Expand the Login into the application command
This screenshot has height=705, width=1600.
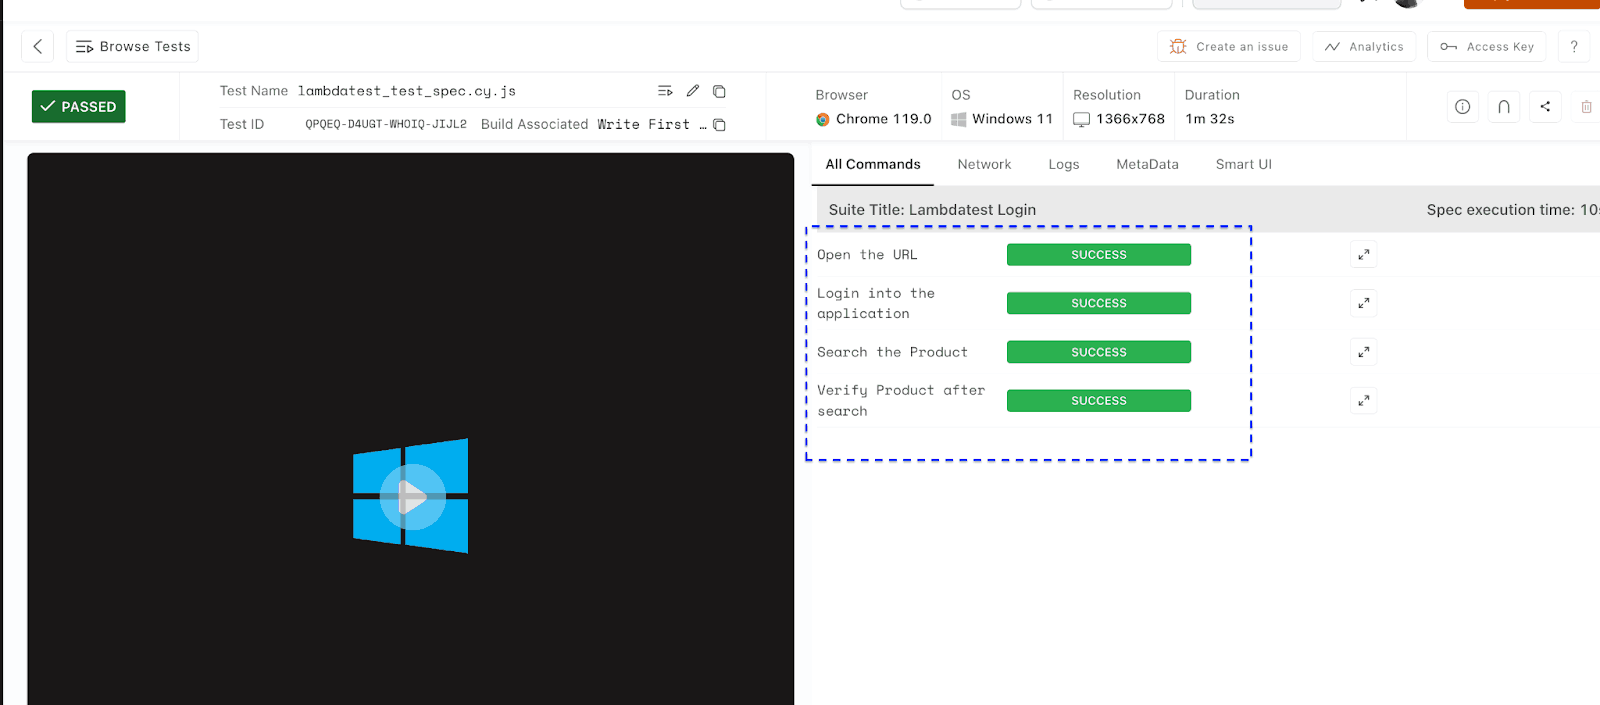1364,303
